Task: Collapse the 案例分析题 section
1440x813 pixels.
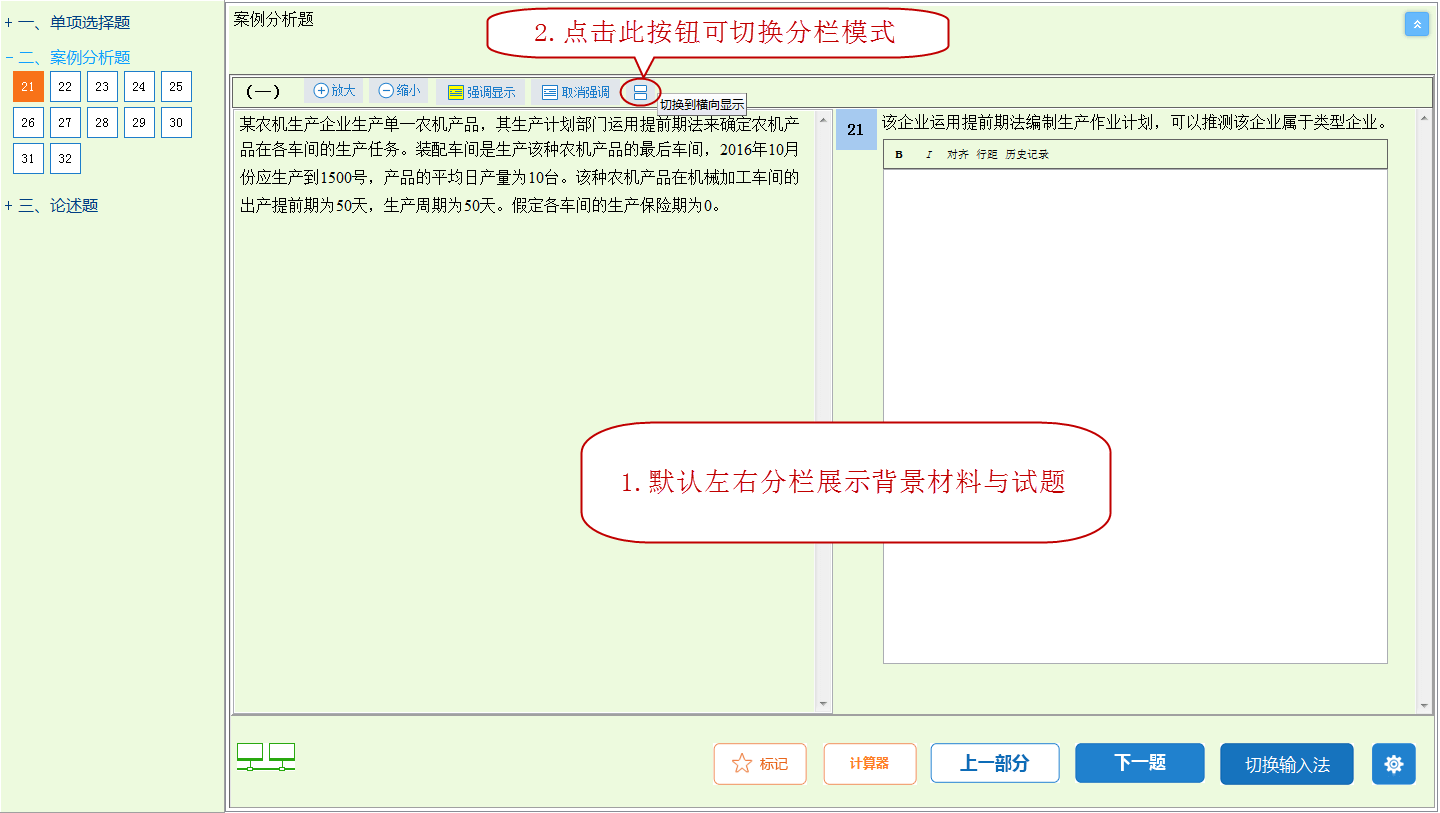Action: [10, 57]
